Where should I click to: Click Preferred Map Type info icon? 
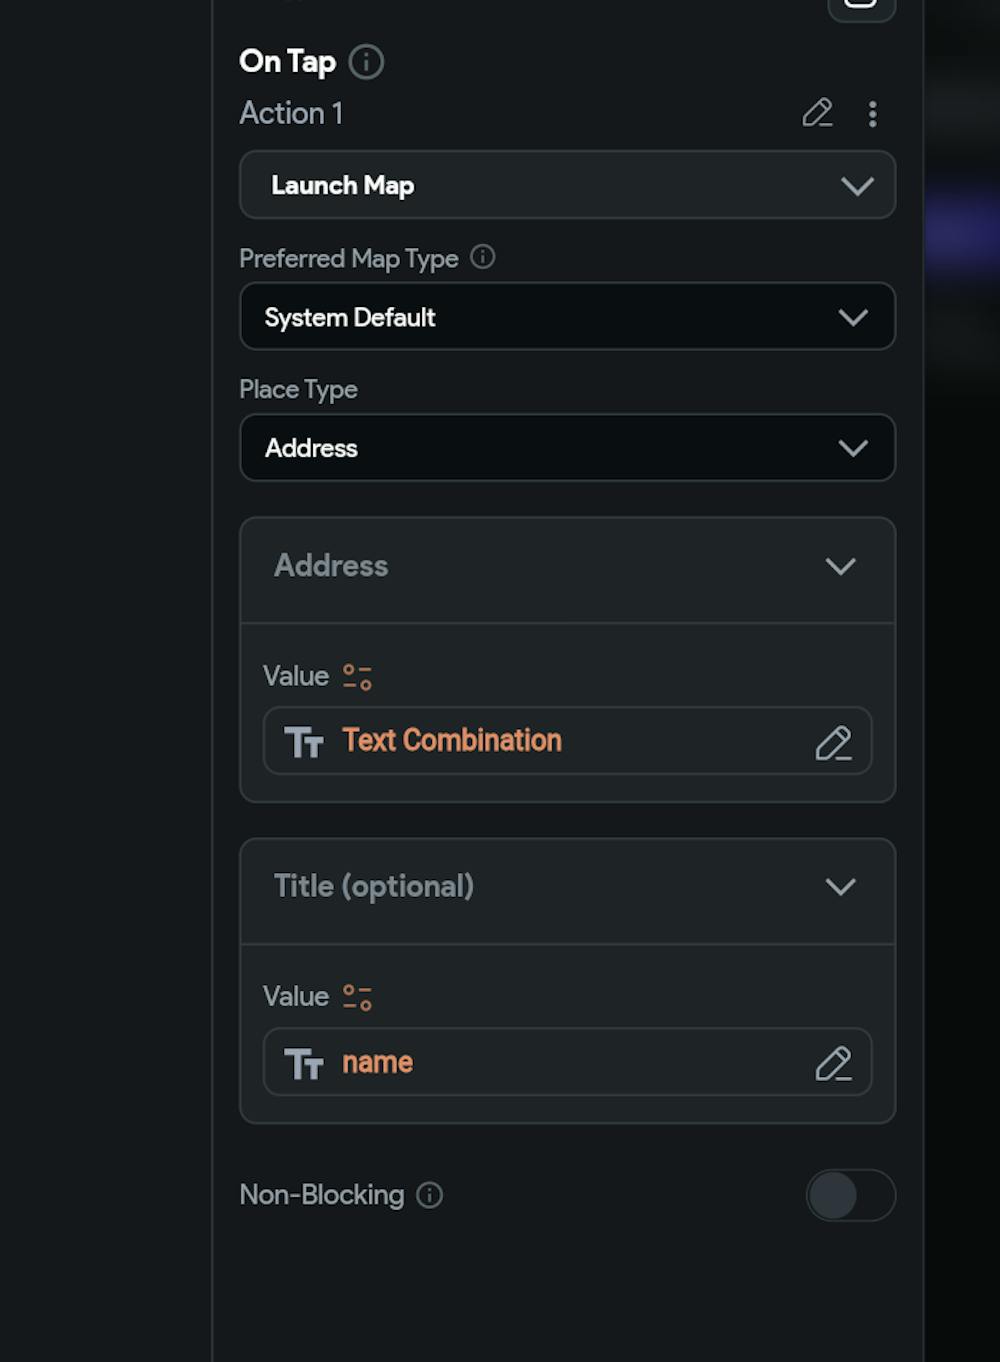(483, 257)
